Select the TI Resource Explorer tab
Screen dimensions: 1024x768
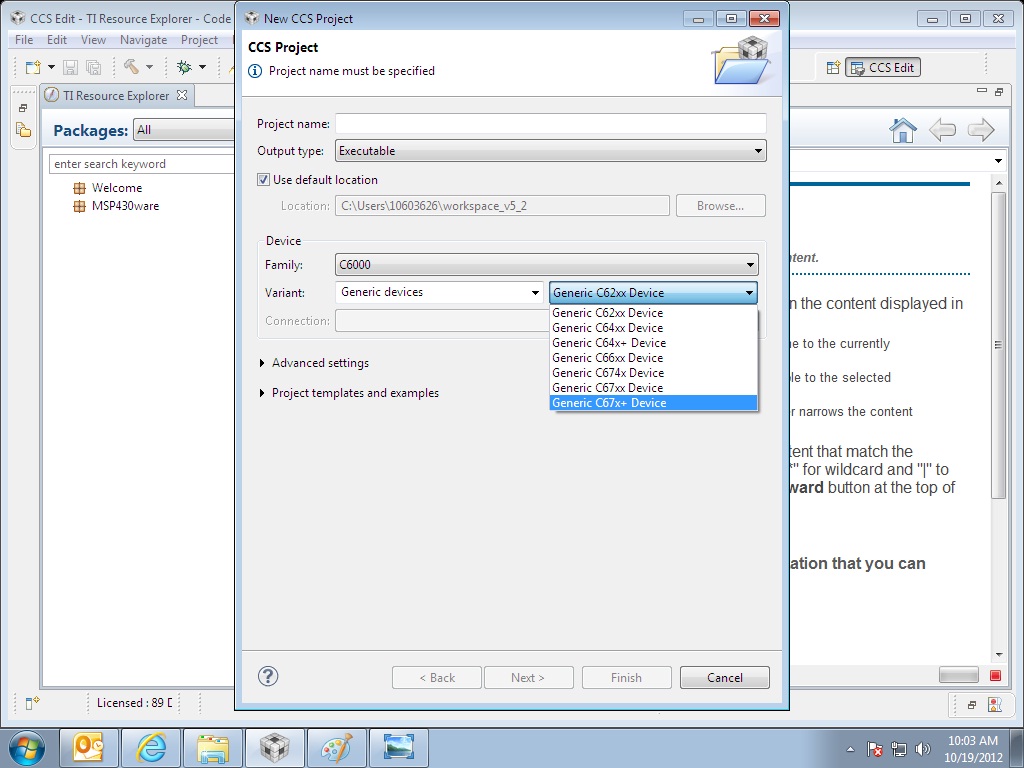coord(116,95)
